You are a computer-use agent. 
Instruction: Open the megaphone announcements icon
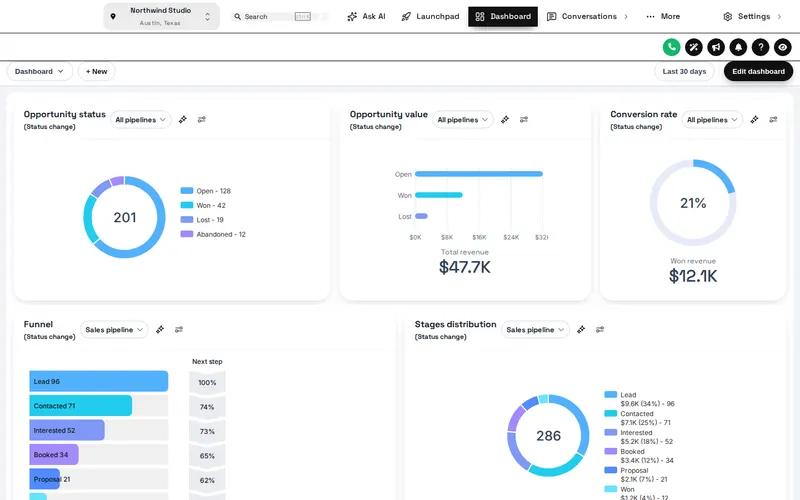(716, 47)
